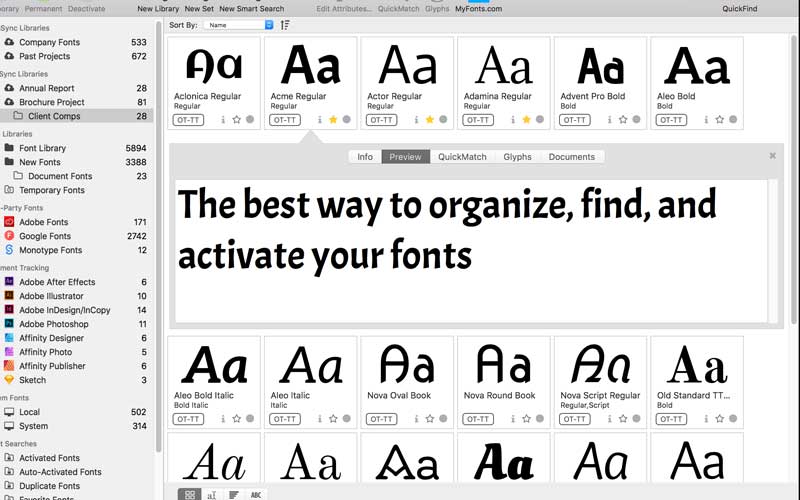Toggle activation dot on Aleo Bold Italic
The height and width of the screenshot is (500, 800).
(x=250, y=418)
